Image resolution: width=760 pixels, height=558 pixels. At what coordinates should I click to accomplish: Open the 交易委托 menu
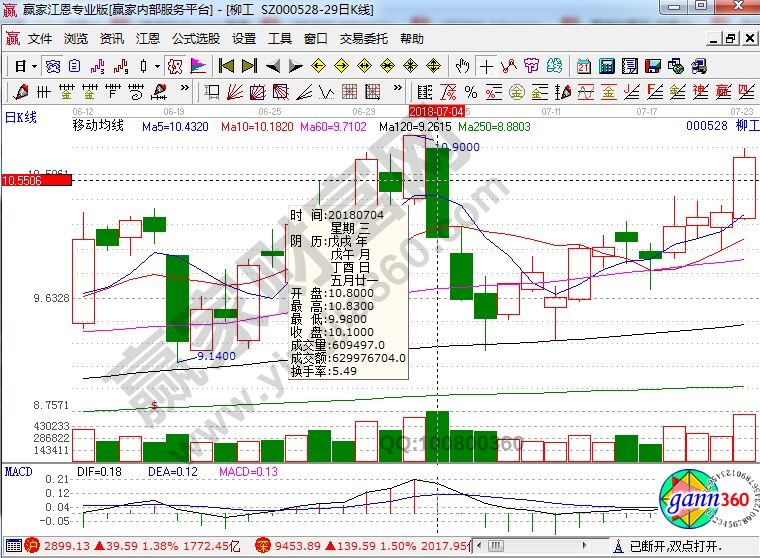tap(364, 39)
